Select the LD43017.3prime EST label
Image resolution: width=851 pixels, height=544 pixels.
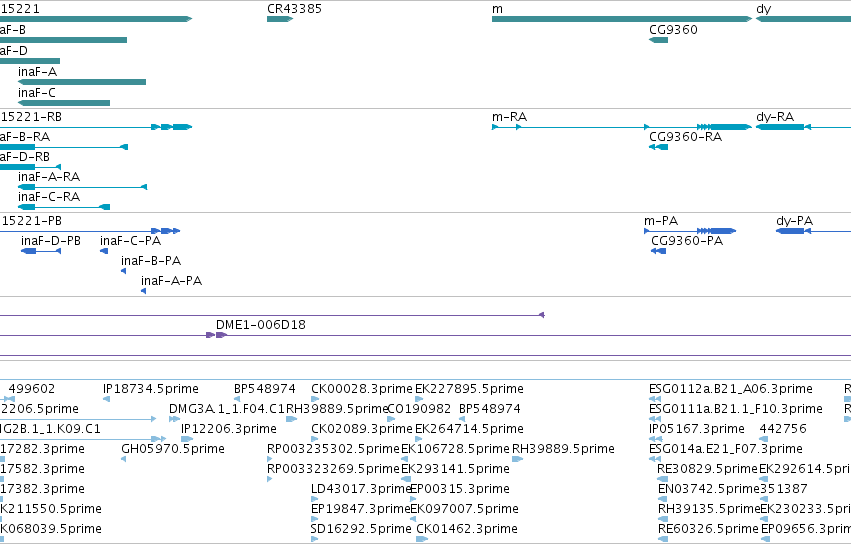(x=360, y=489)
